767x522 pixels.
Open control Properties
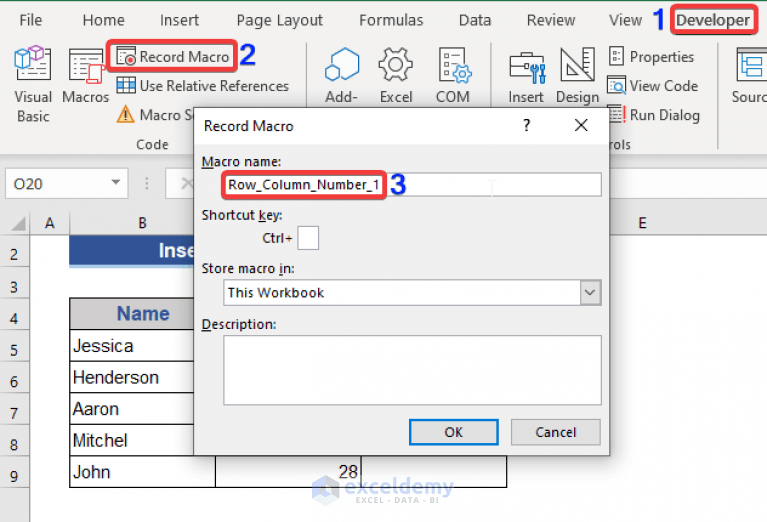point(651,57)
